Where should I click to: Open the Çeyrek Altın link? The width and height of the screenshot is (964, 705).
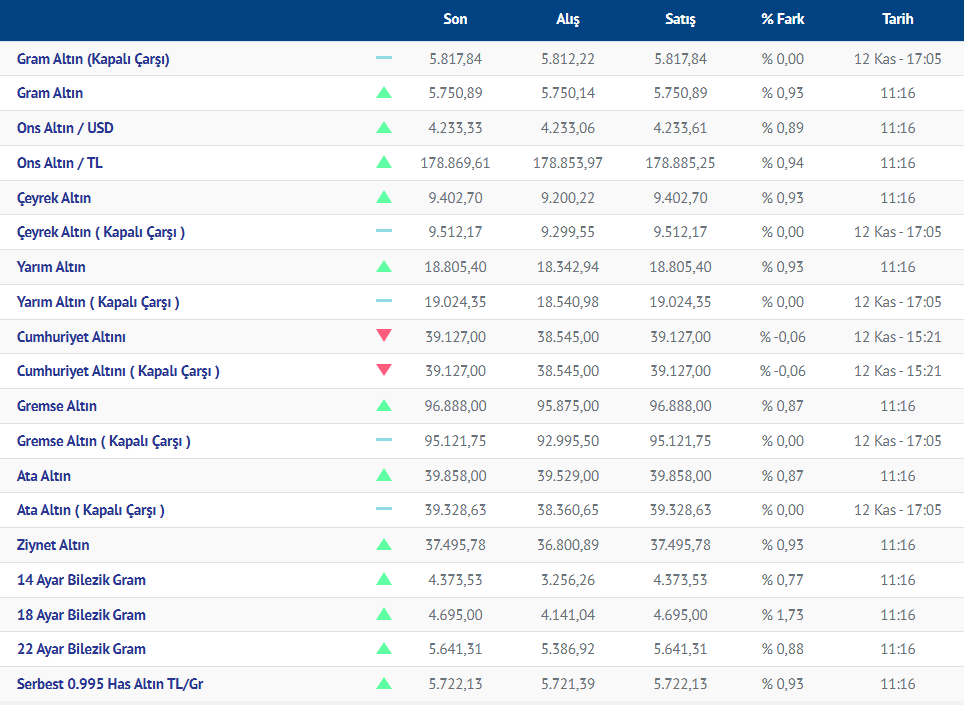(54, 198)
